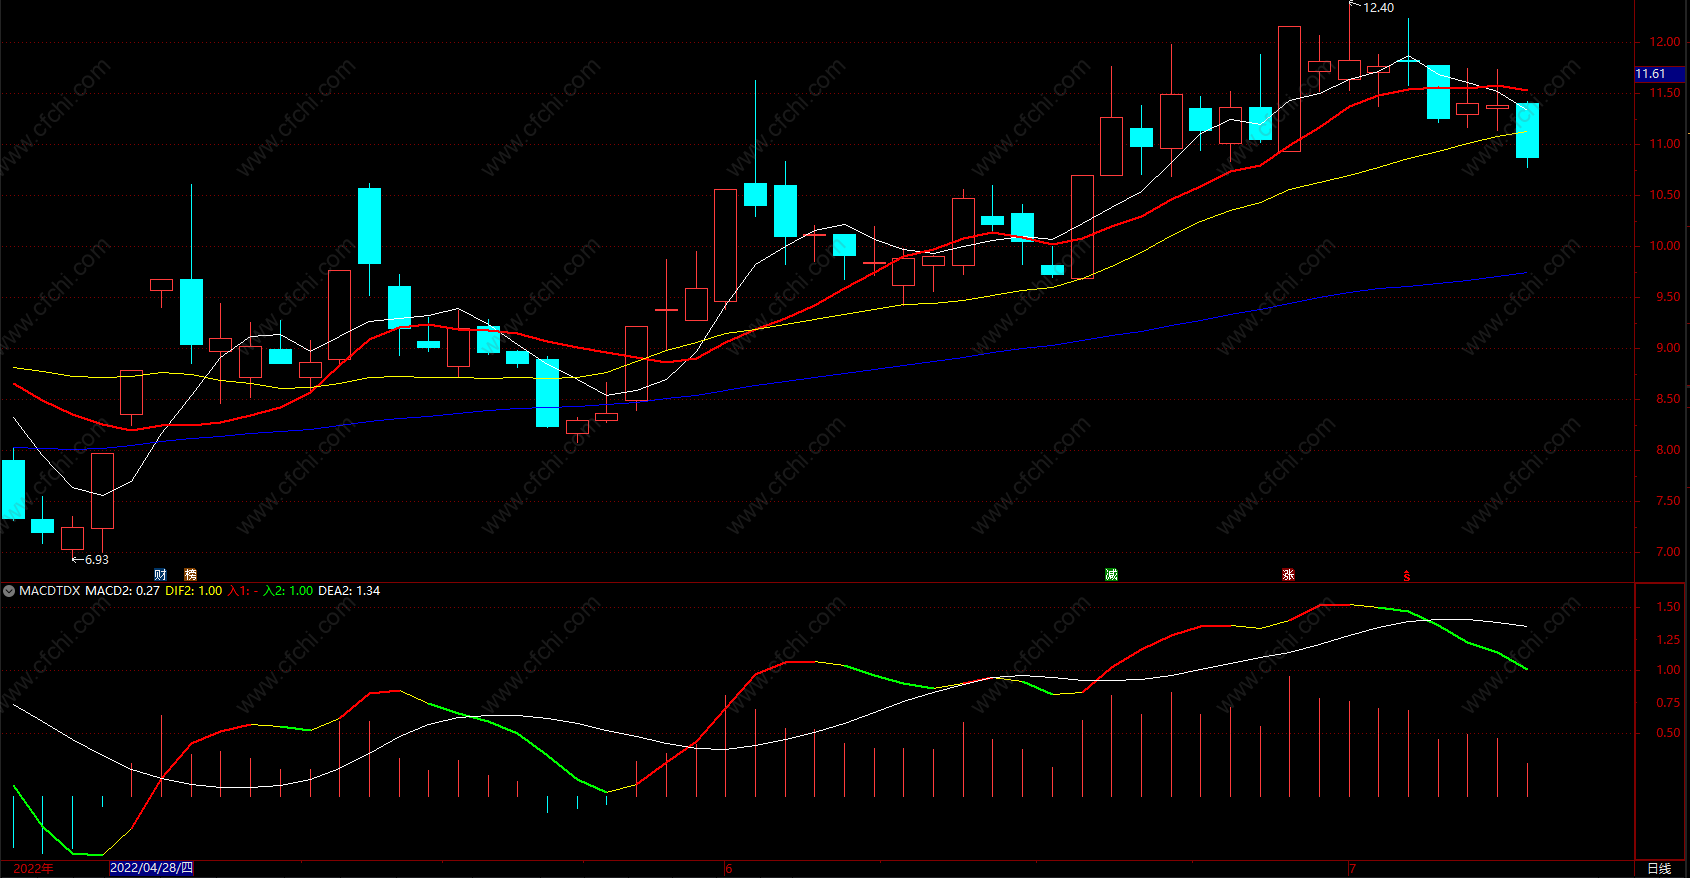Click the DIF2: 1.00 value
This screenshot has width=1690, height=878.
click(x=194, y=591)
